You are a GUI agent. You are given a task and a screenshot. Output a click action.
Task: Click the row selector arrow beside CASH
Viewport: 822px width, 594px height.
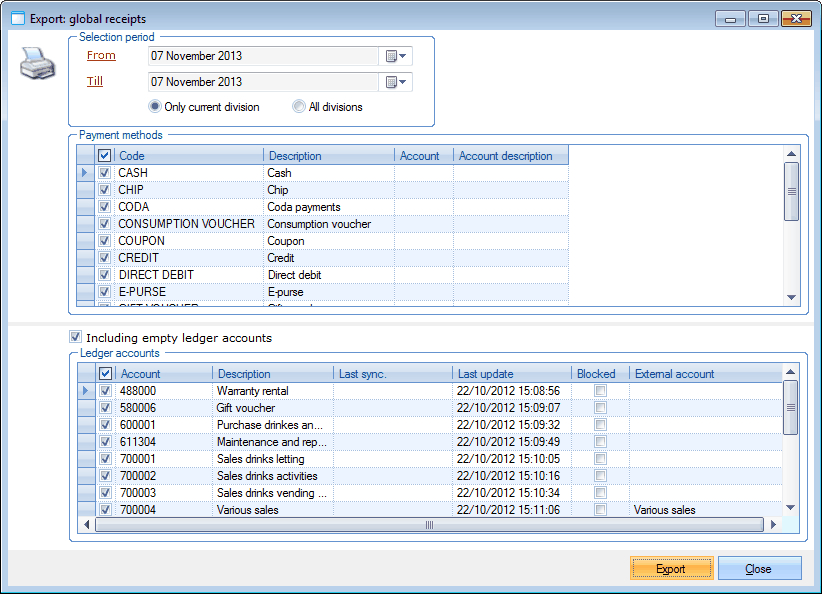coord(85,172)
